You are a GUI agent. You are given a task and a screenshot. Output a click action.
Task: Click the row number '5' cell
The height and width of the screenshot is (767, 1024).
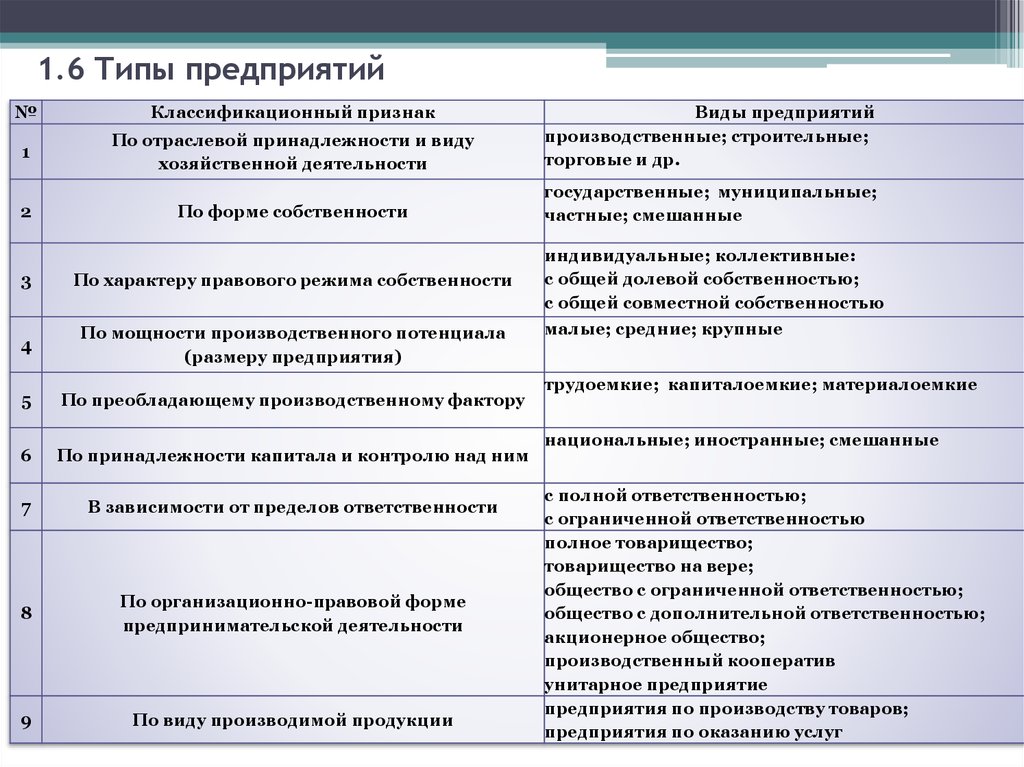(x=25, y=400)
